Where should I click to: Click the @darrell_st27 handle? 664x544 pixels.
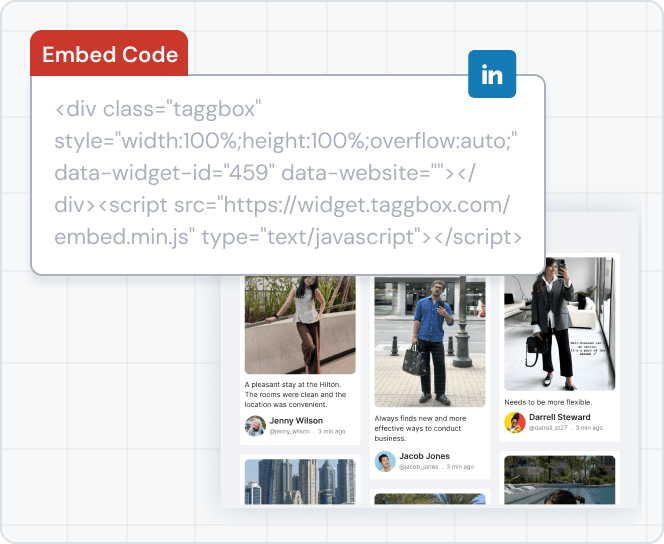548,428
